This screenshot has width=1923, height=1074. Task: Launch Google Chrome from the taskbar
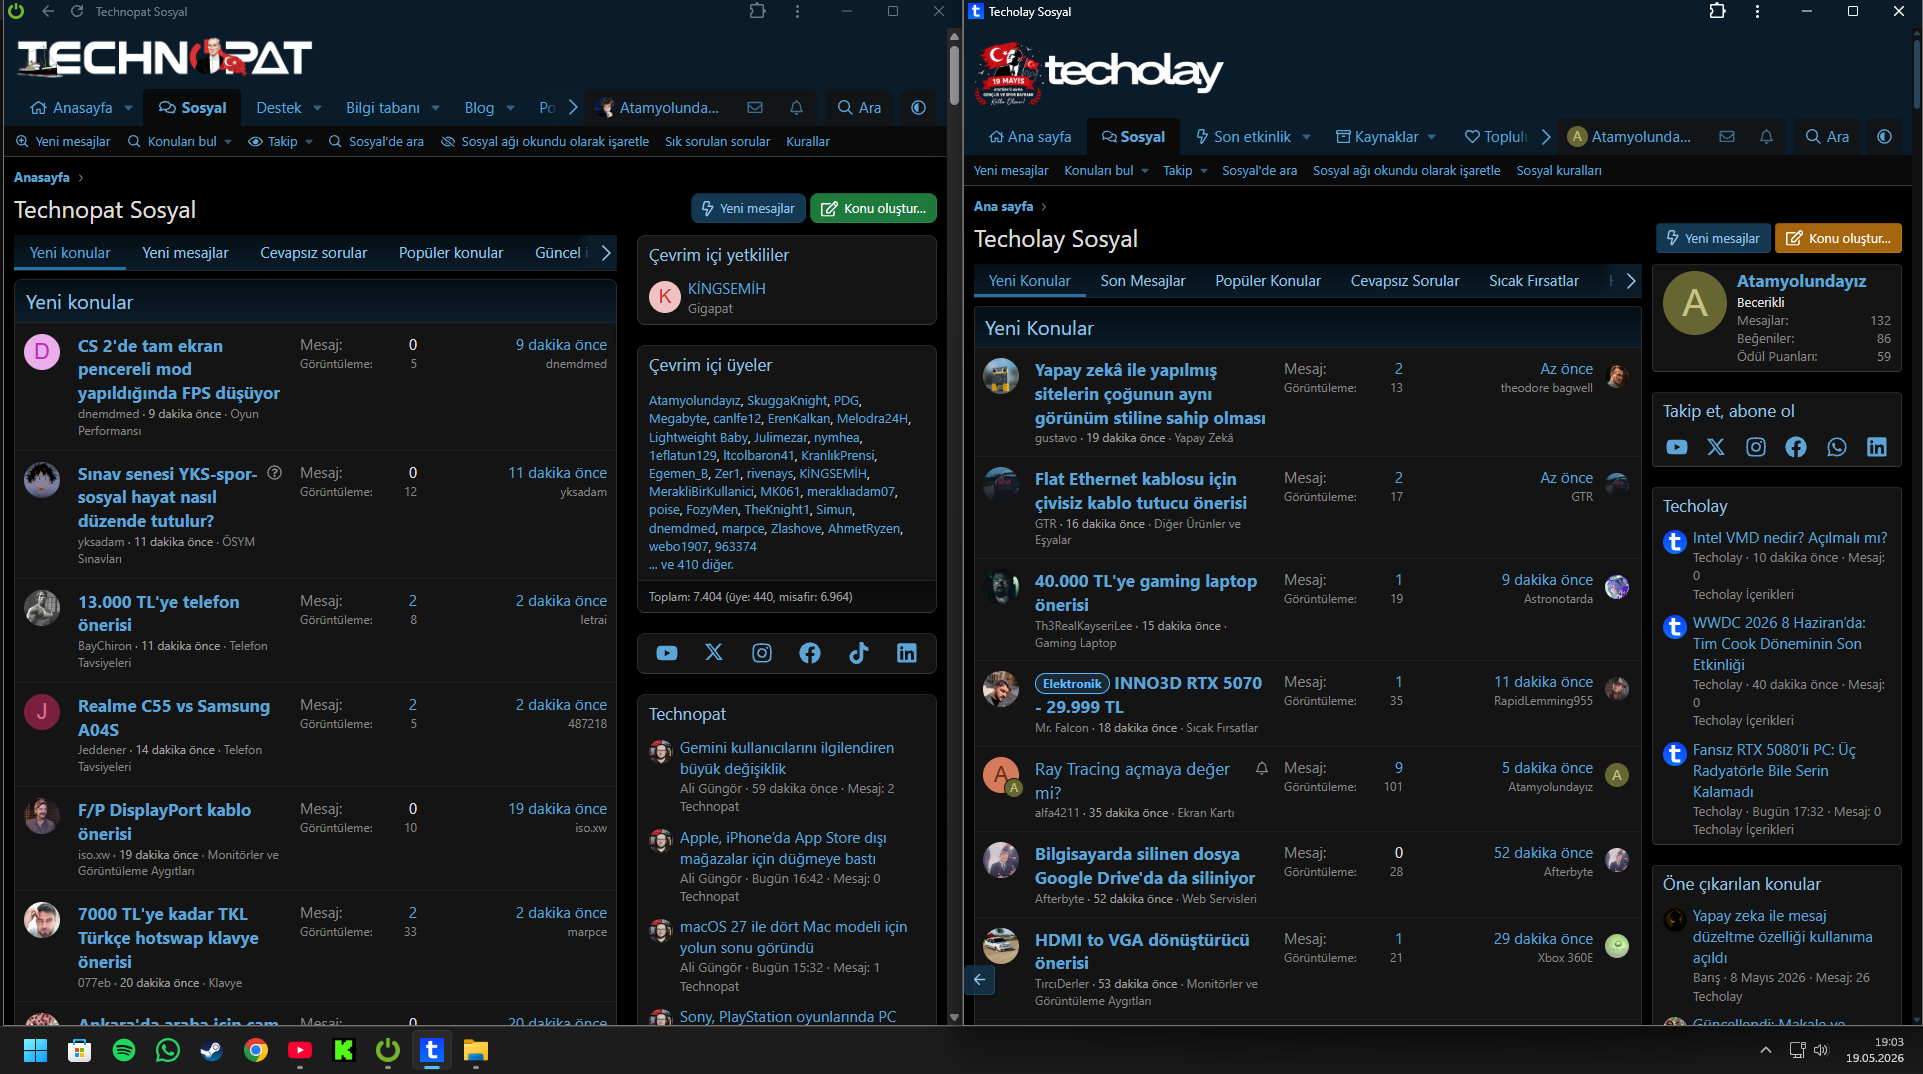pyautogui.click(x=256, y=1050)
